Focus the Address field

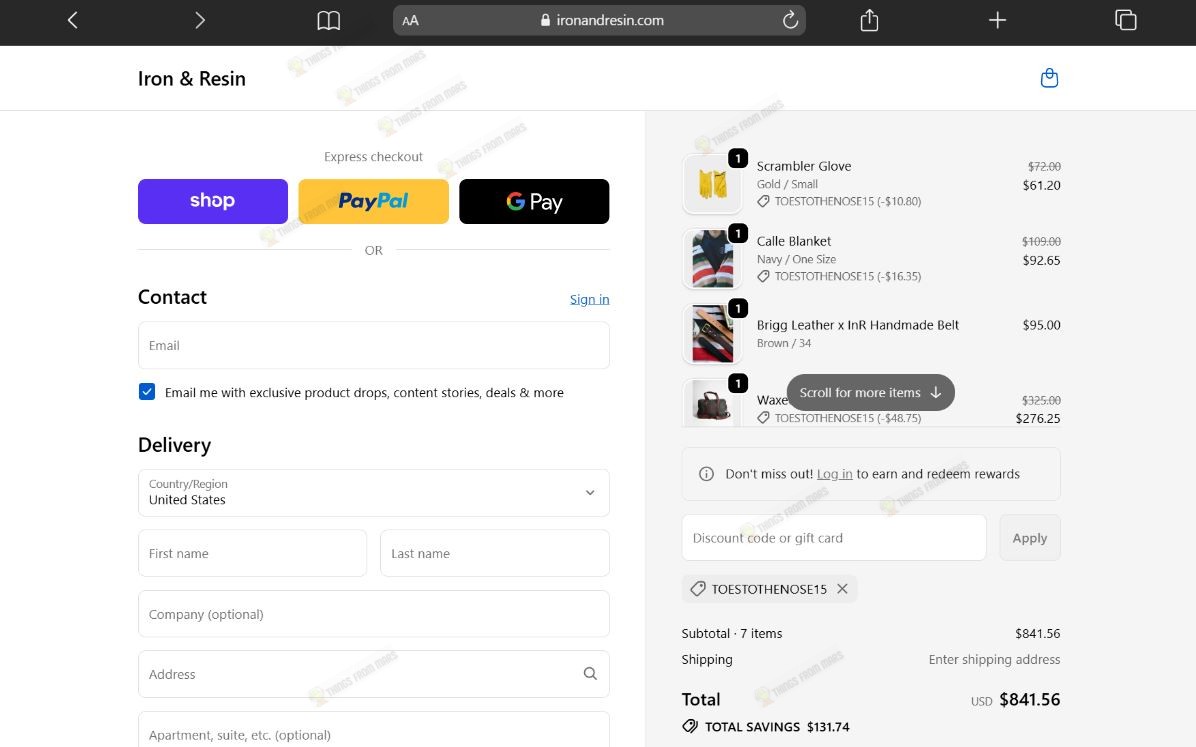pyautogui.click(x=374, y=674)
